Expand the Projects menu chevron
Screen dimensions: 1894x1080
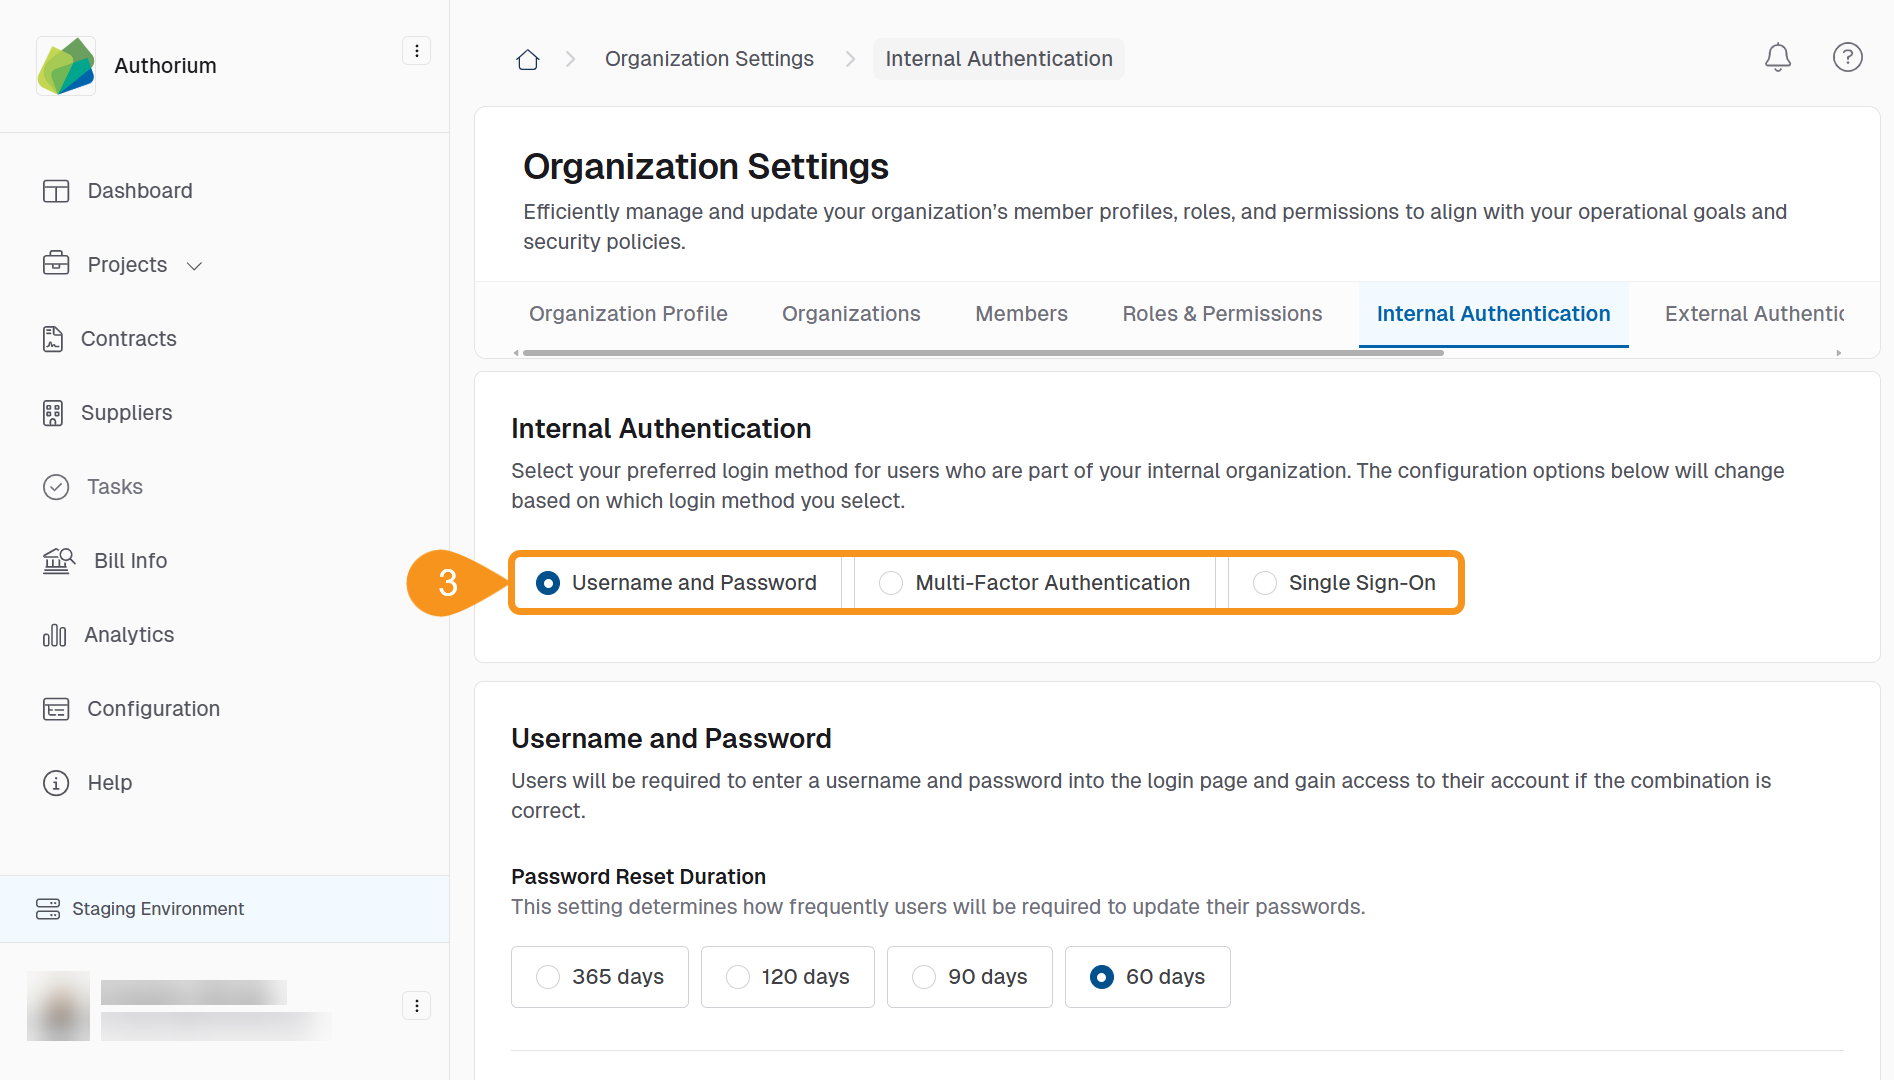click(x=195, y=266)
